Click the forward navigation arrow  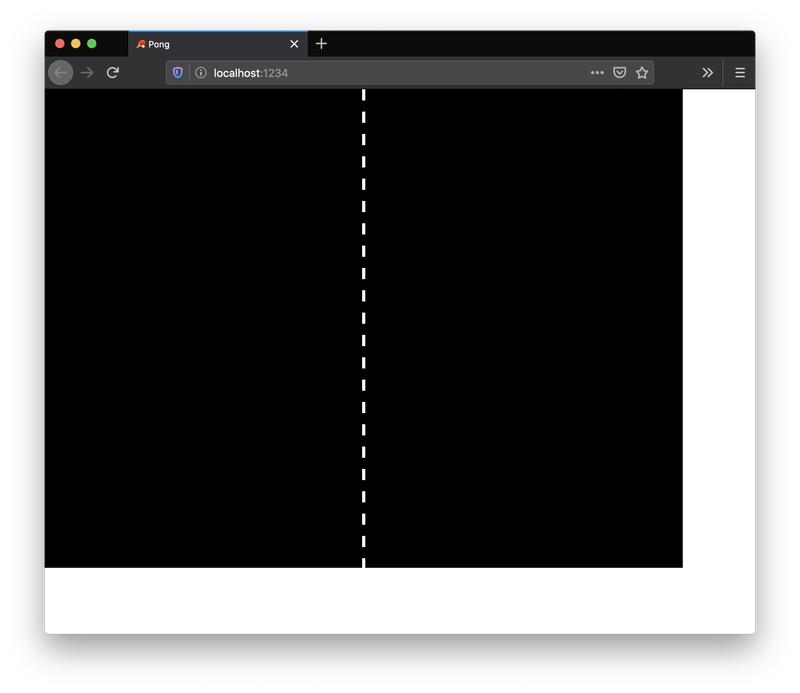[x=87, y=73]
